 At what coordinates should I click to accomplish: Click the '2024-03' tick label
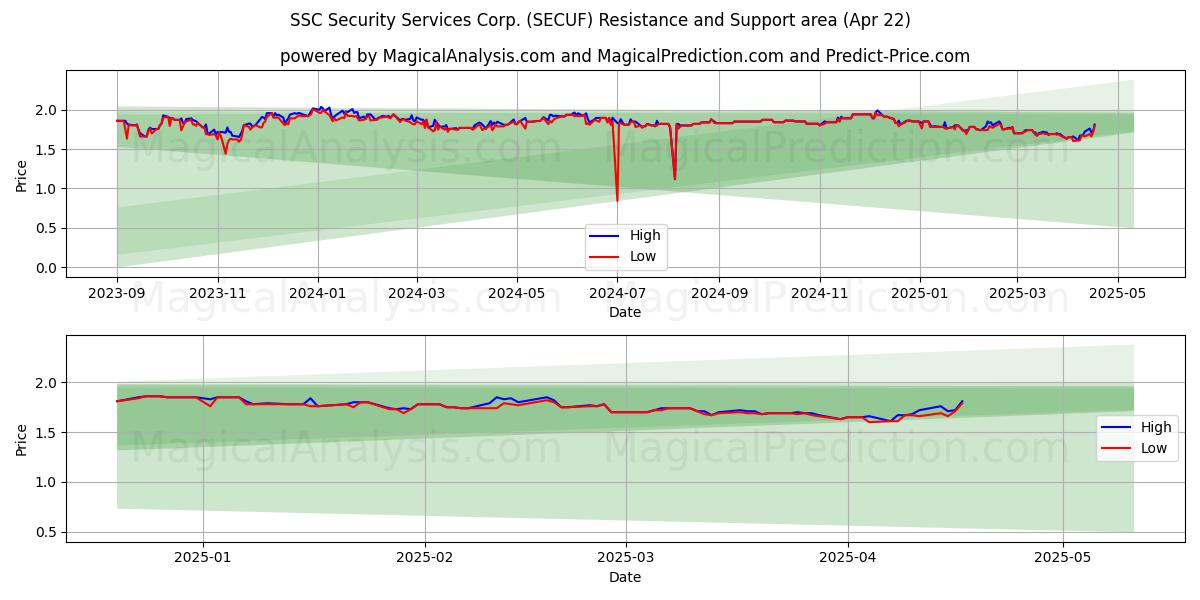pyautogui.click(x=417, y=293)
